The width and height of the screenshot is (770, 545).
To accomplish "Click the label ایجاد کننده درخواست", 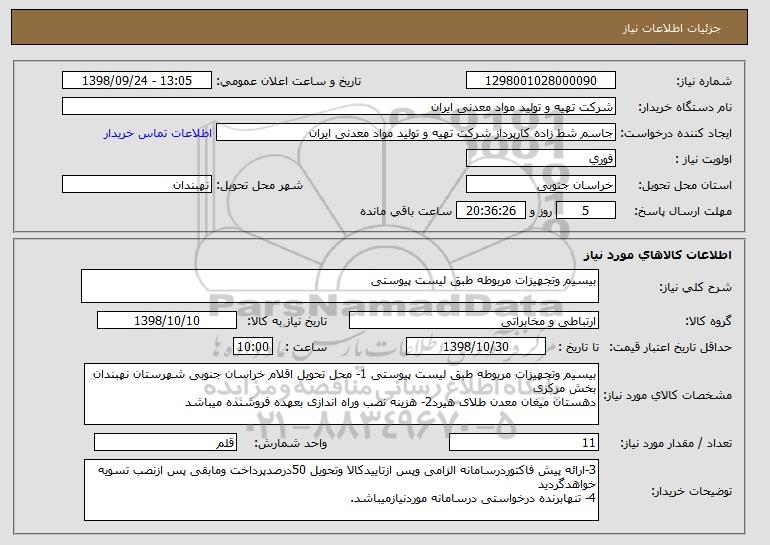I will [676, 134].
